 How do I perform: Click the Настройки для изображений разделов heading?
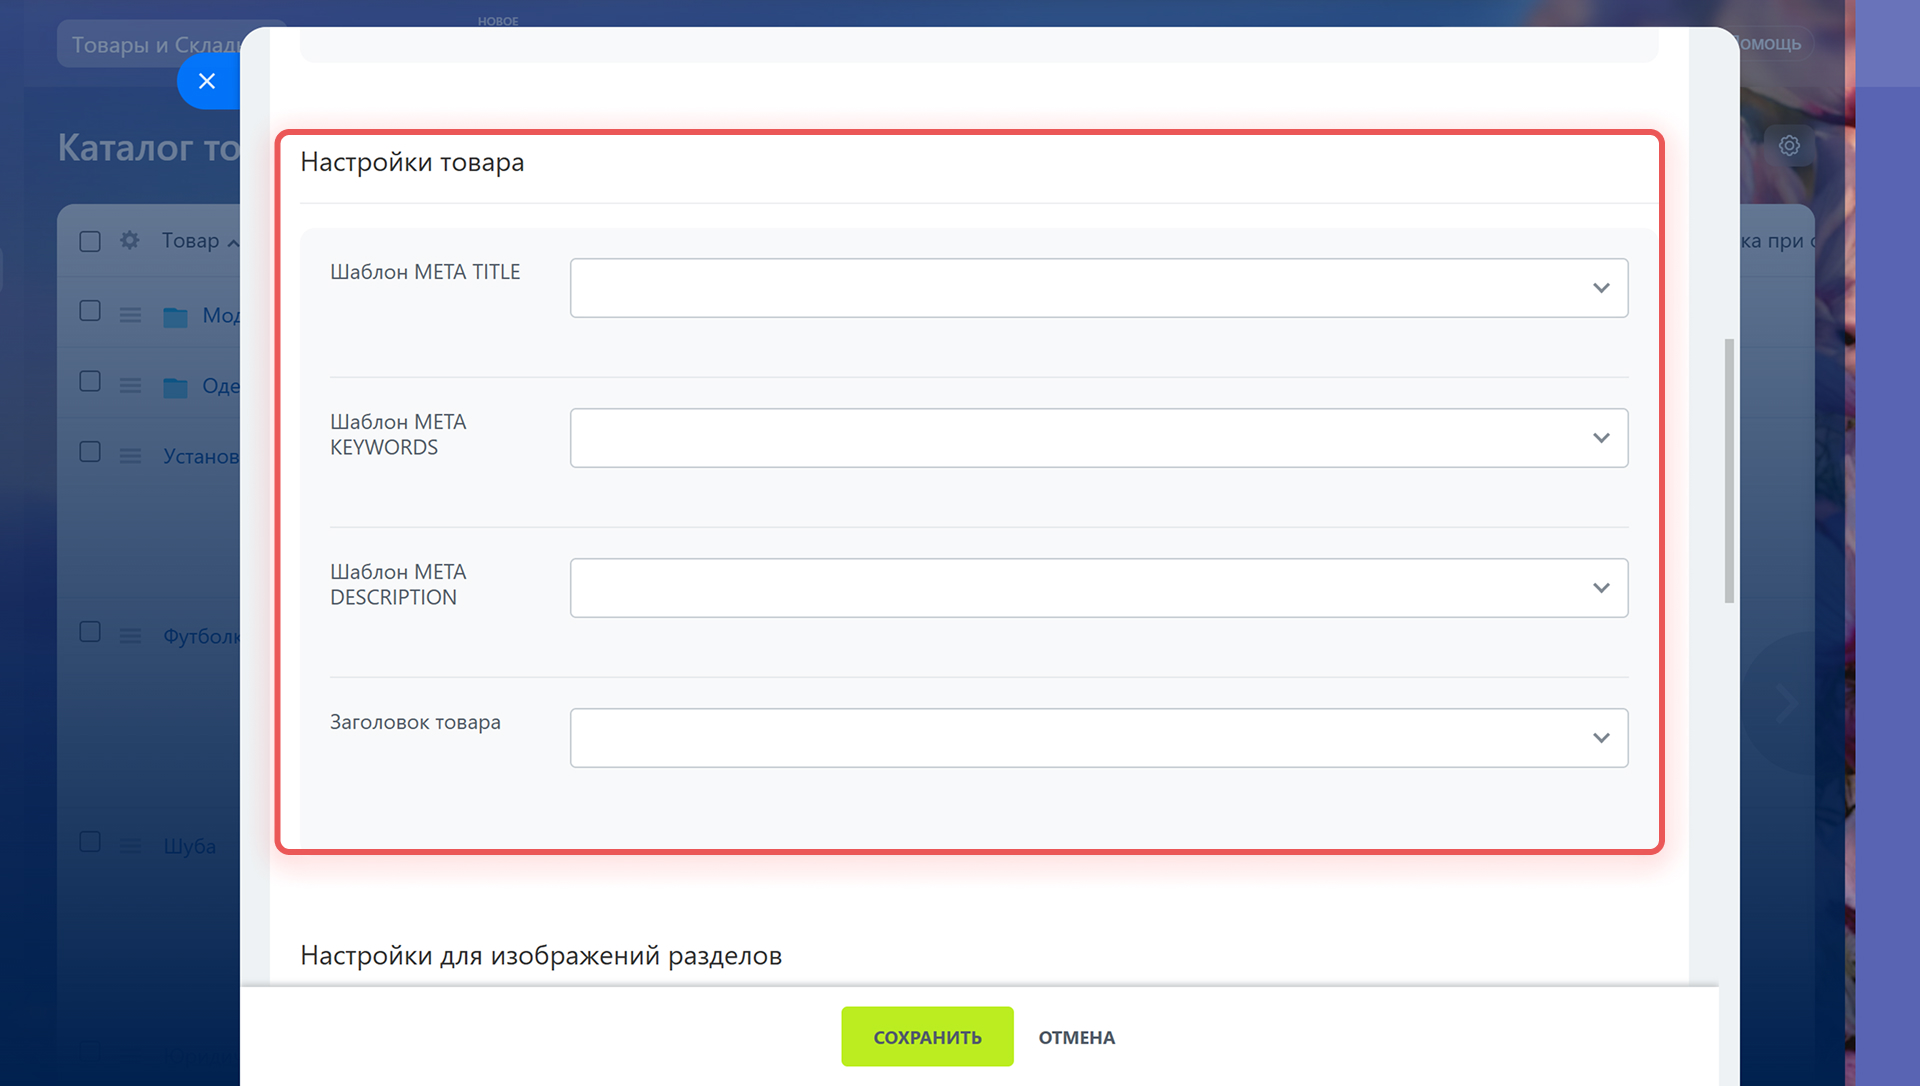click(x=541, y=956)
